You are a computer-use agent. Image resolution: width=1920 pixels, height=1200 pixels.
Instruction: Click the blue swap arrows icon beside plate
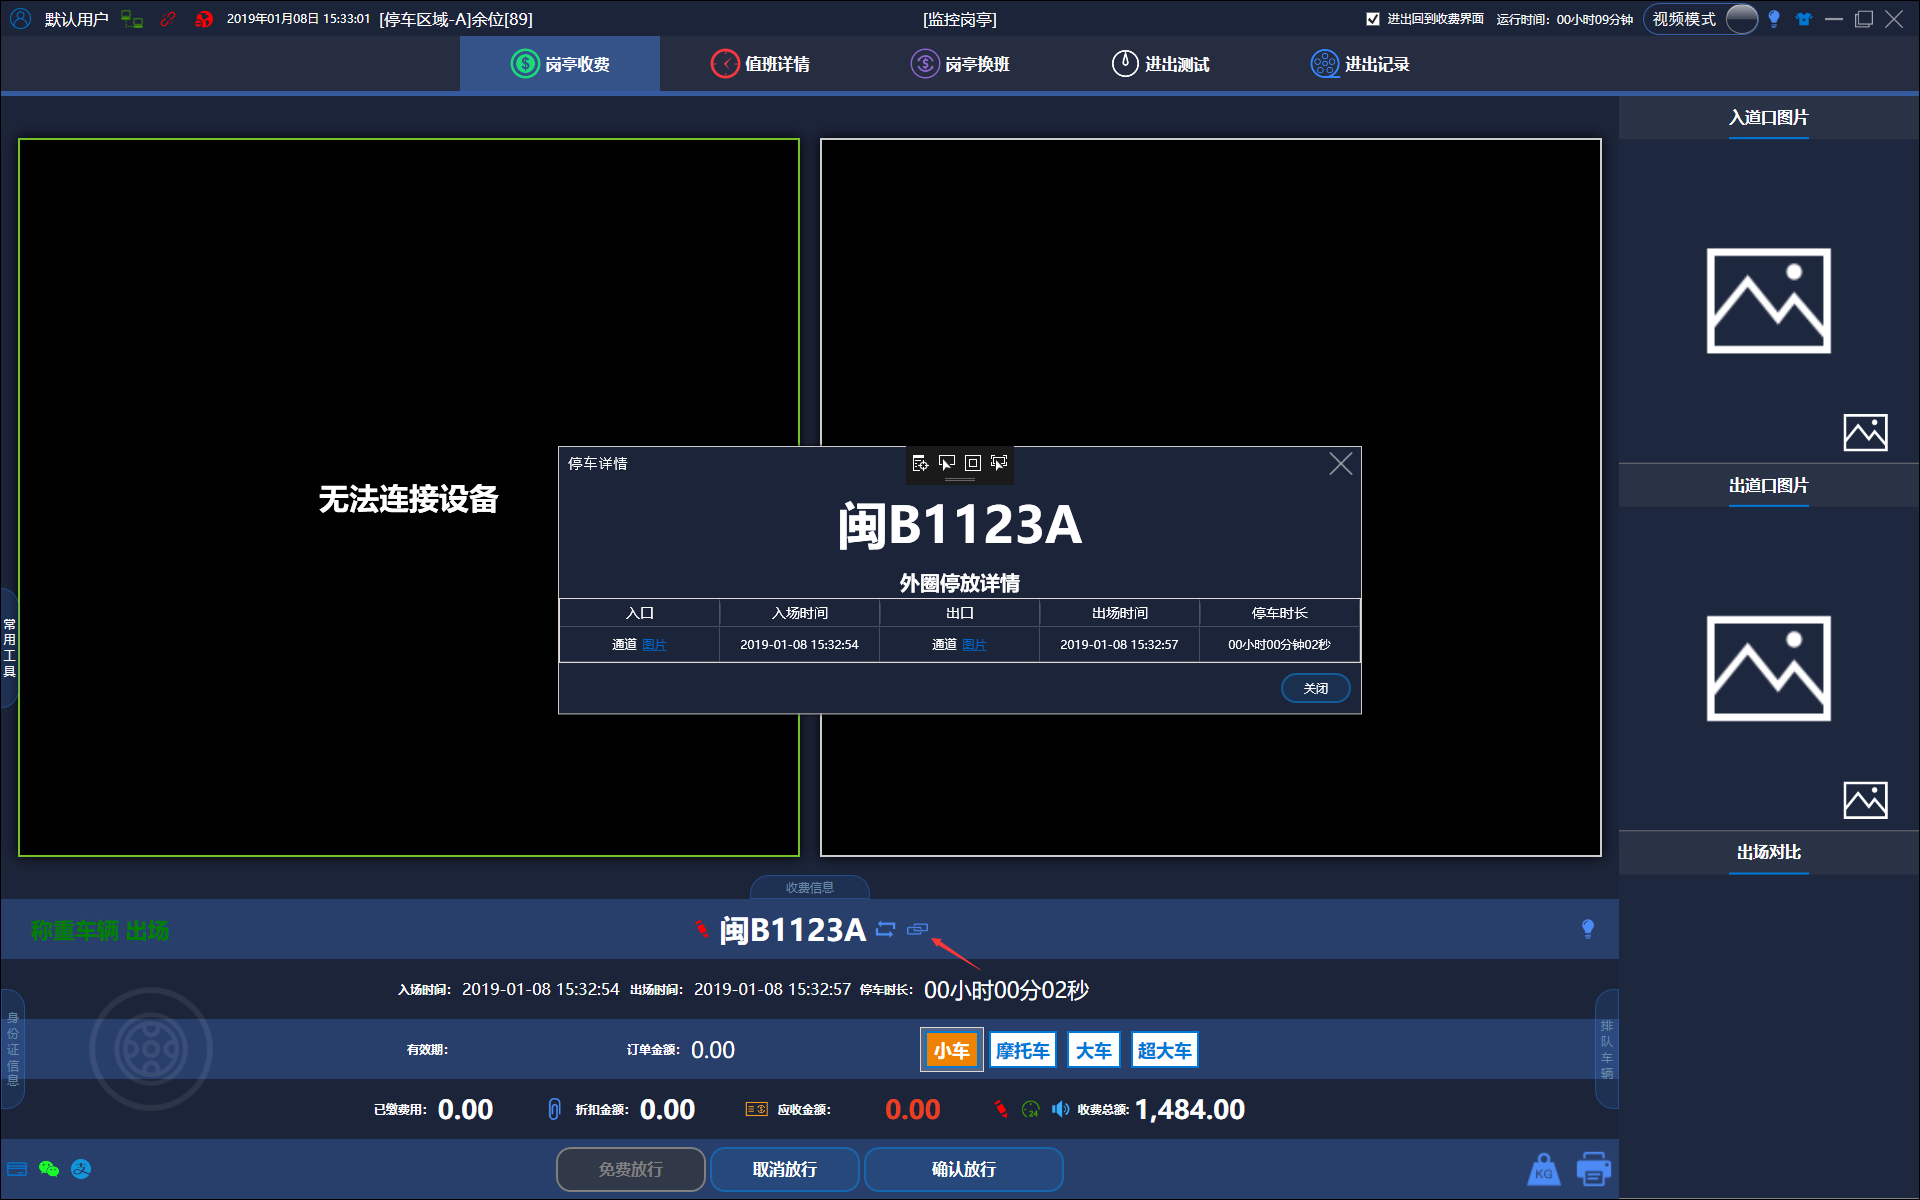pyautogui.click(x=885, y=929)
